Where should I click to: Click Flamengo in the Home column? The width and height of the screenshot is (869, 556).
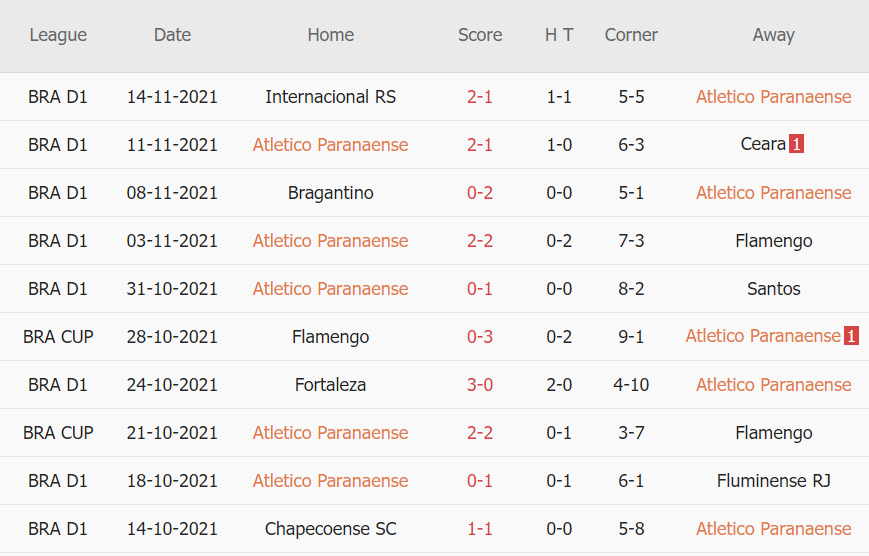pos(331,337)
